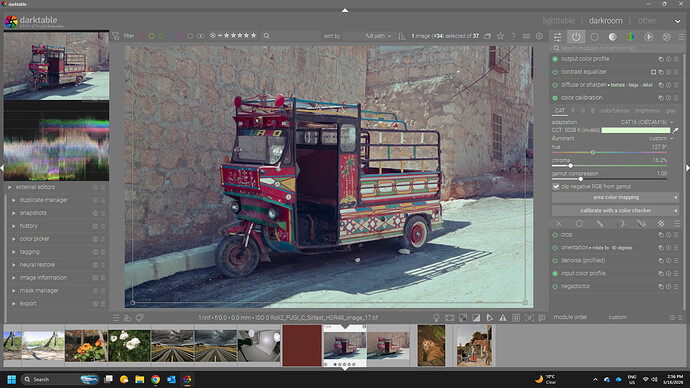Disable the diffuse or sharpen module

tap(555, 85)
